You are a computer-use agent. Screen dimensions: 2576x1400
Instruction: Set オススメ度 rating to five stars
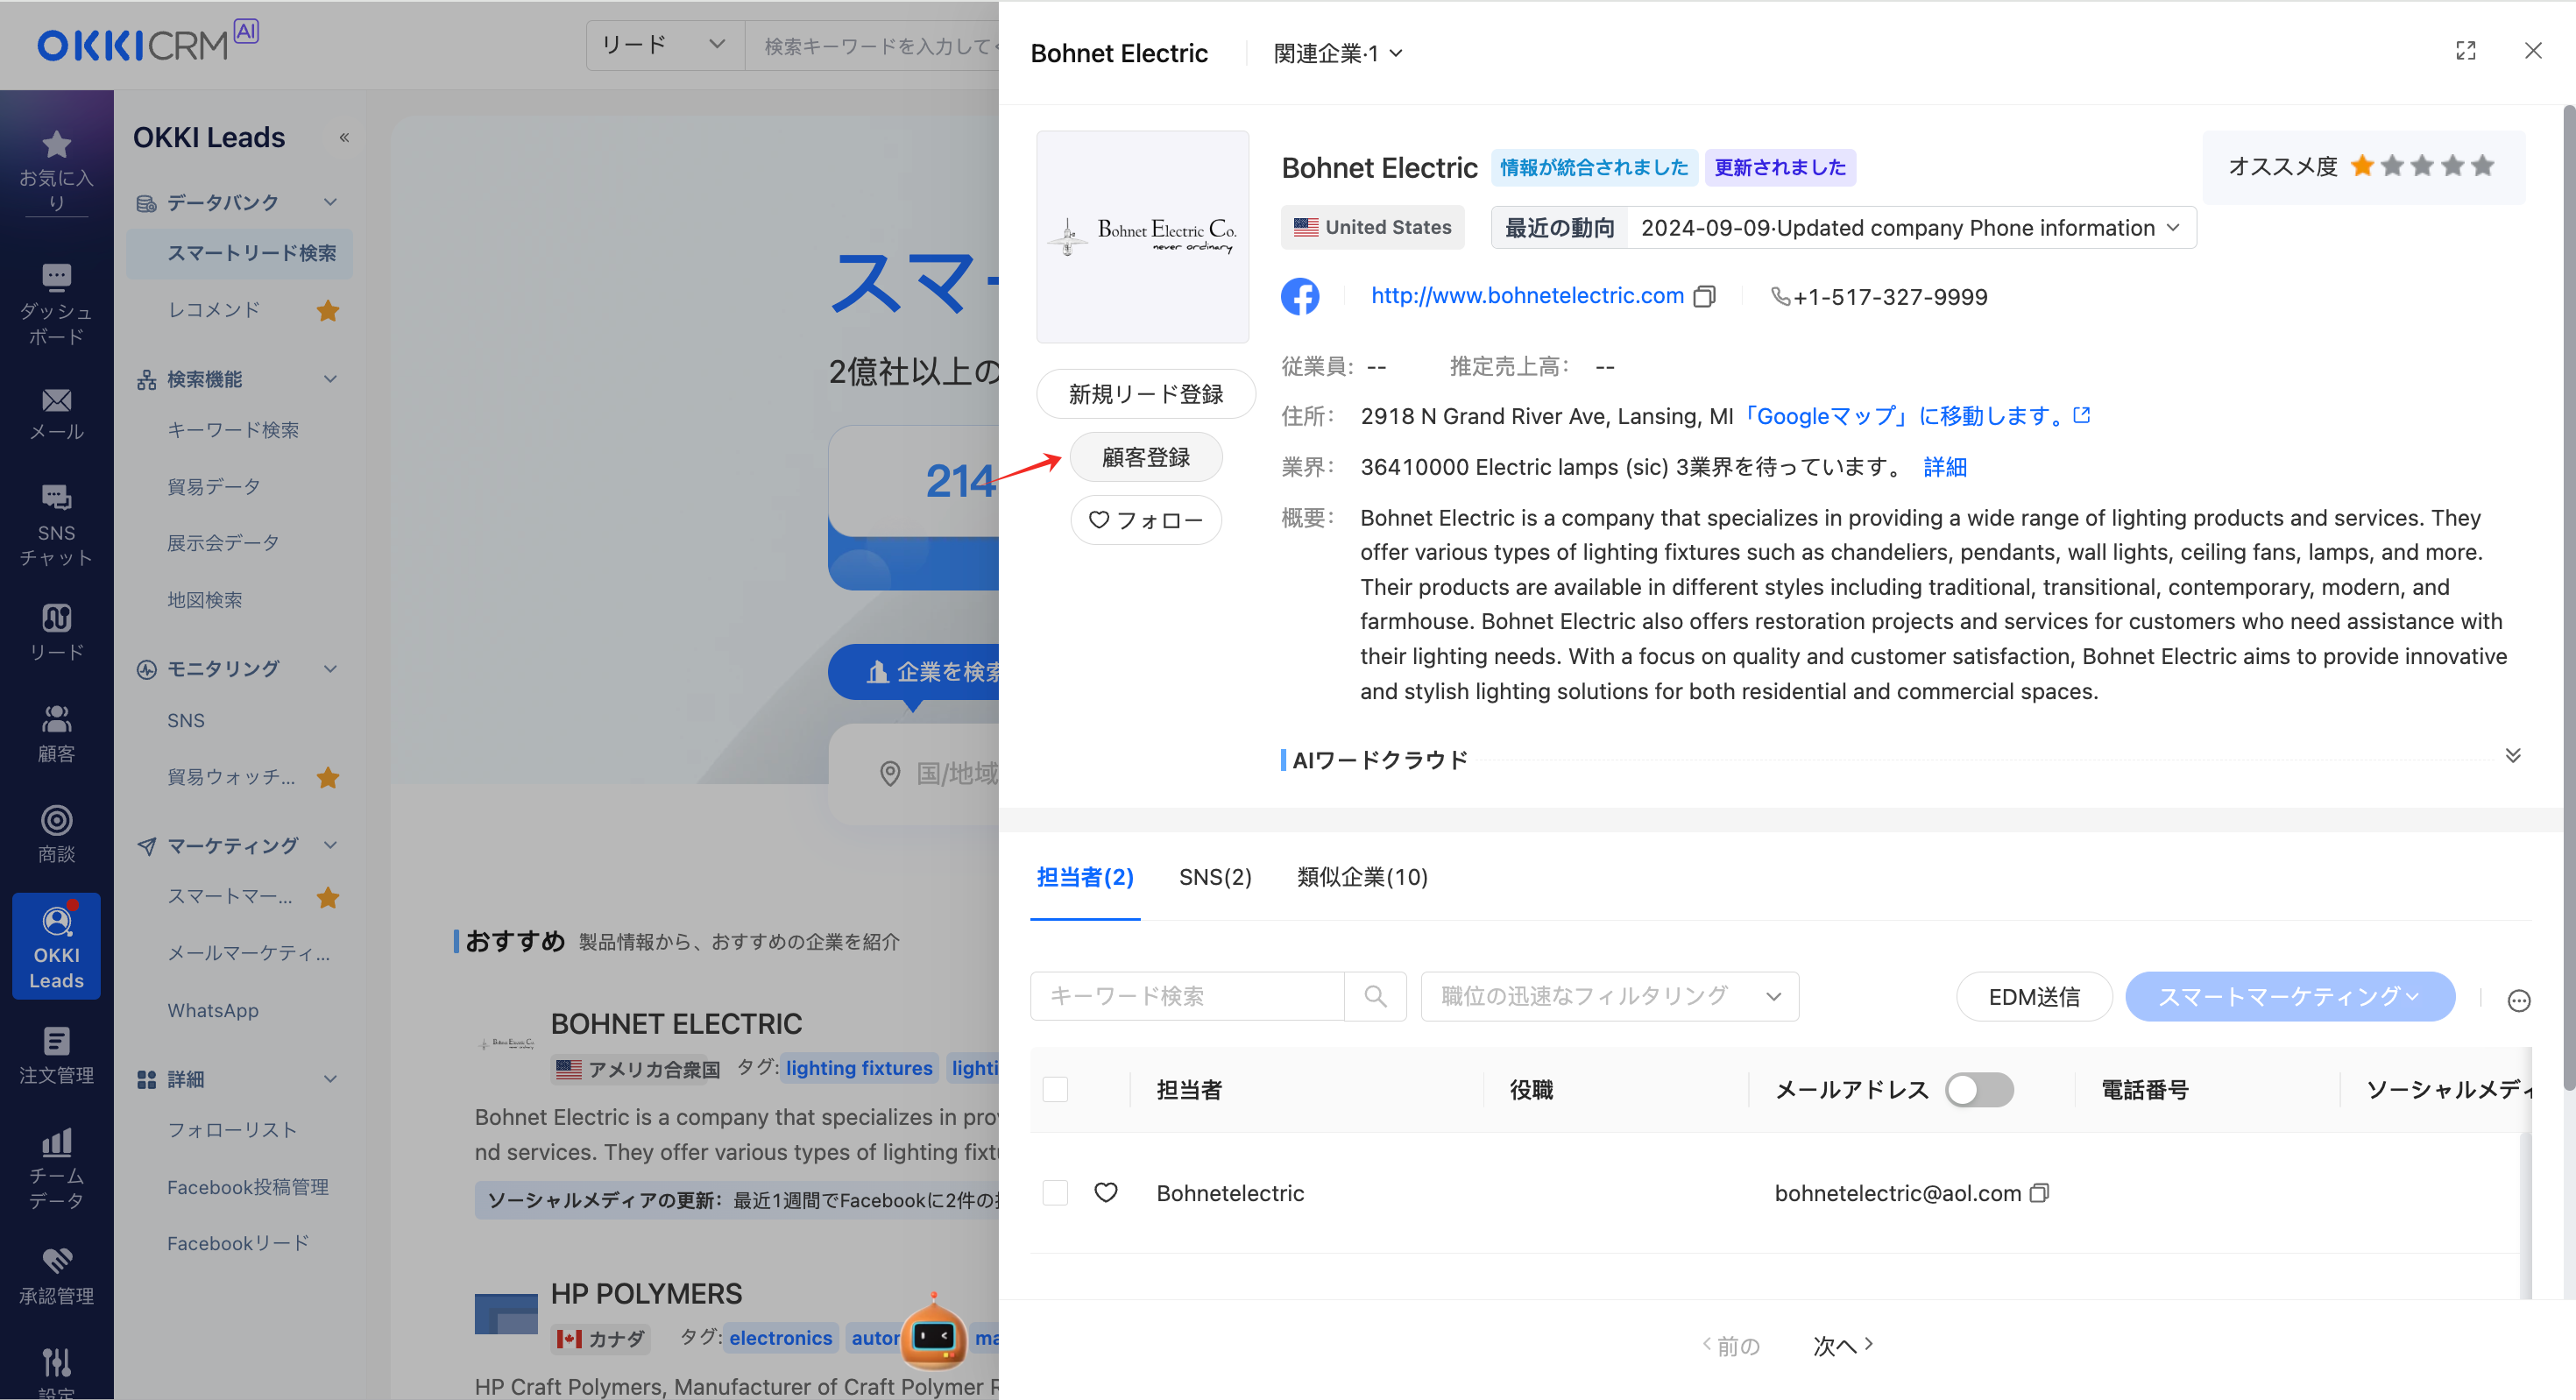pos(2483,166)
